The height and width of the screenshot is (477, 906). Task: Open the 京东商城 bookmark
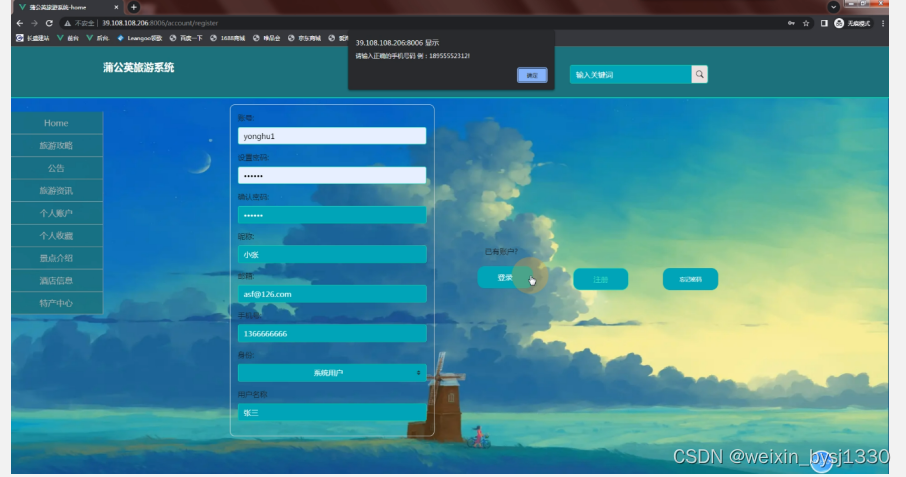(305, 38)
